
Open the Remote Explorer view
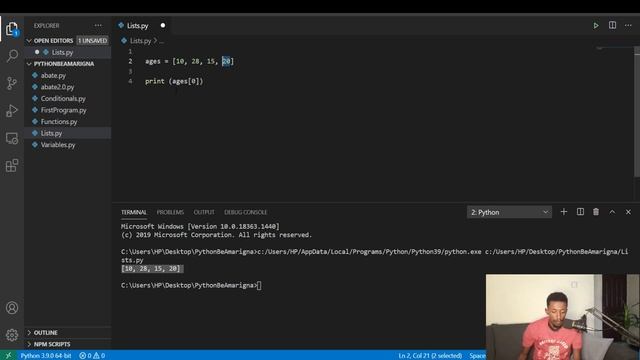pos(12,138)
